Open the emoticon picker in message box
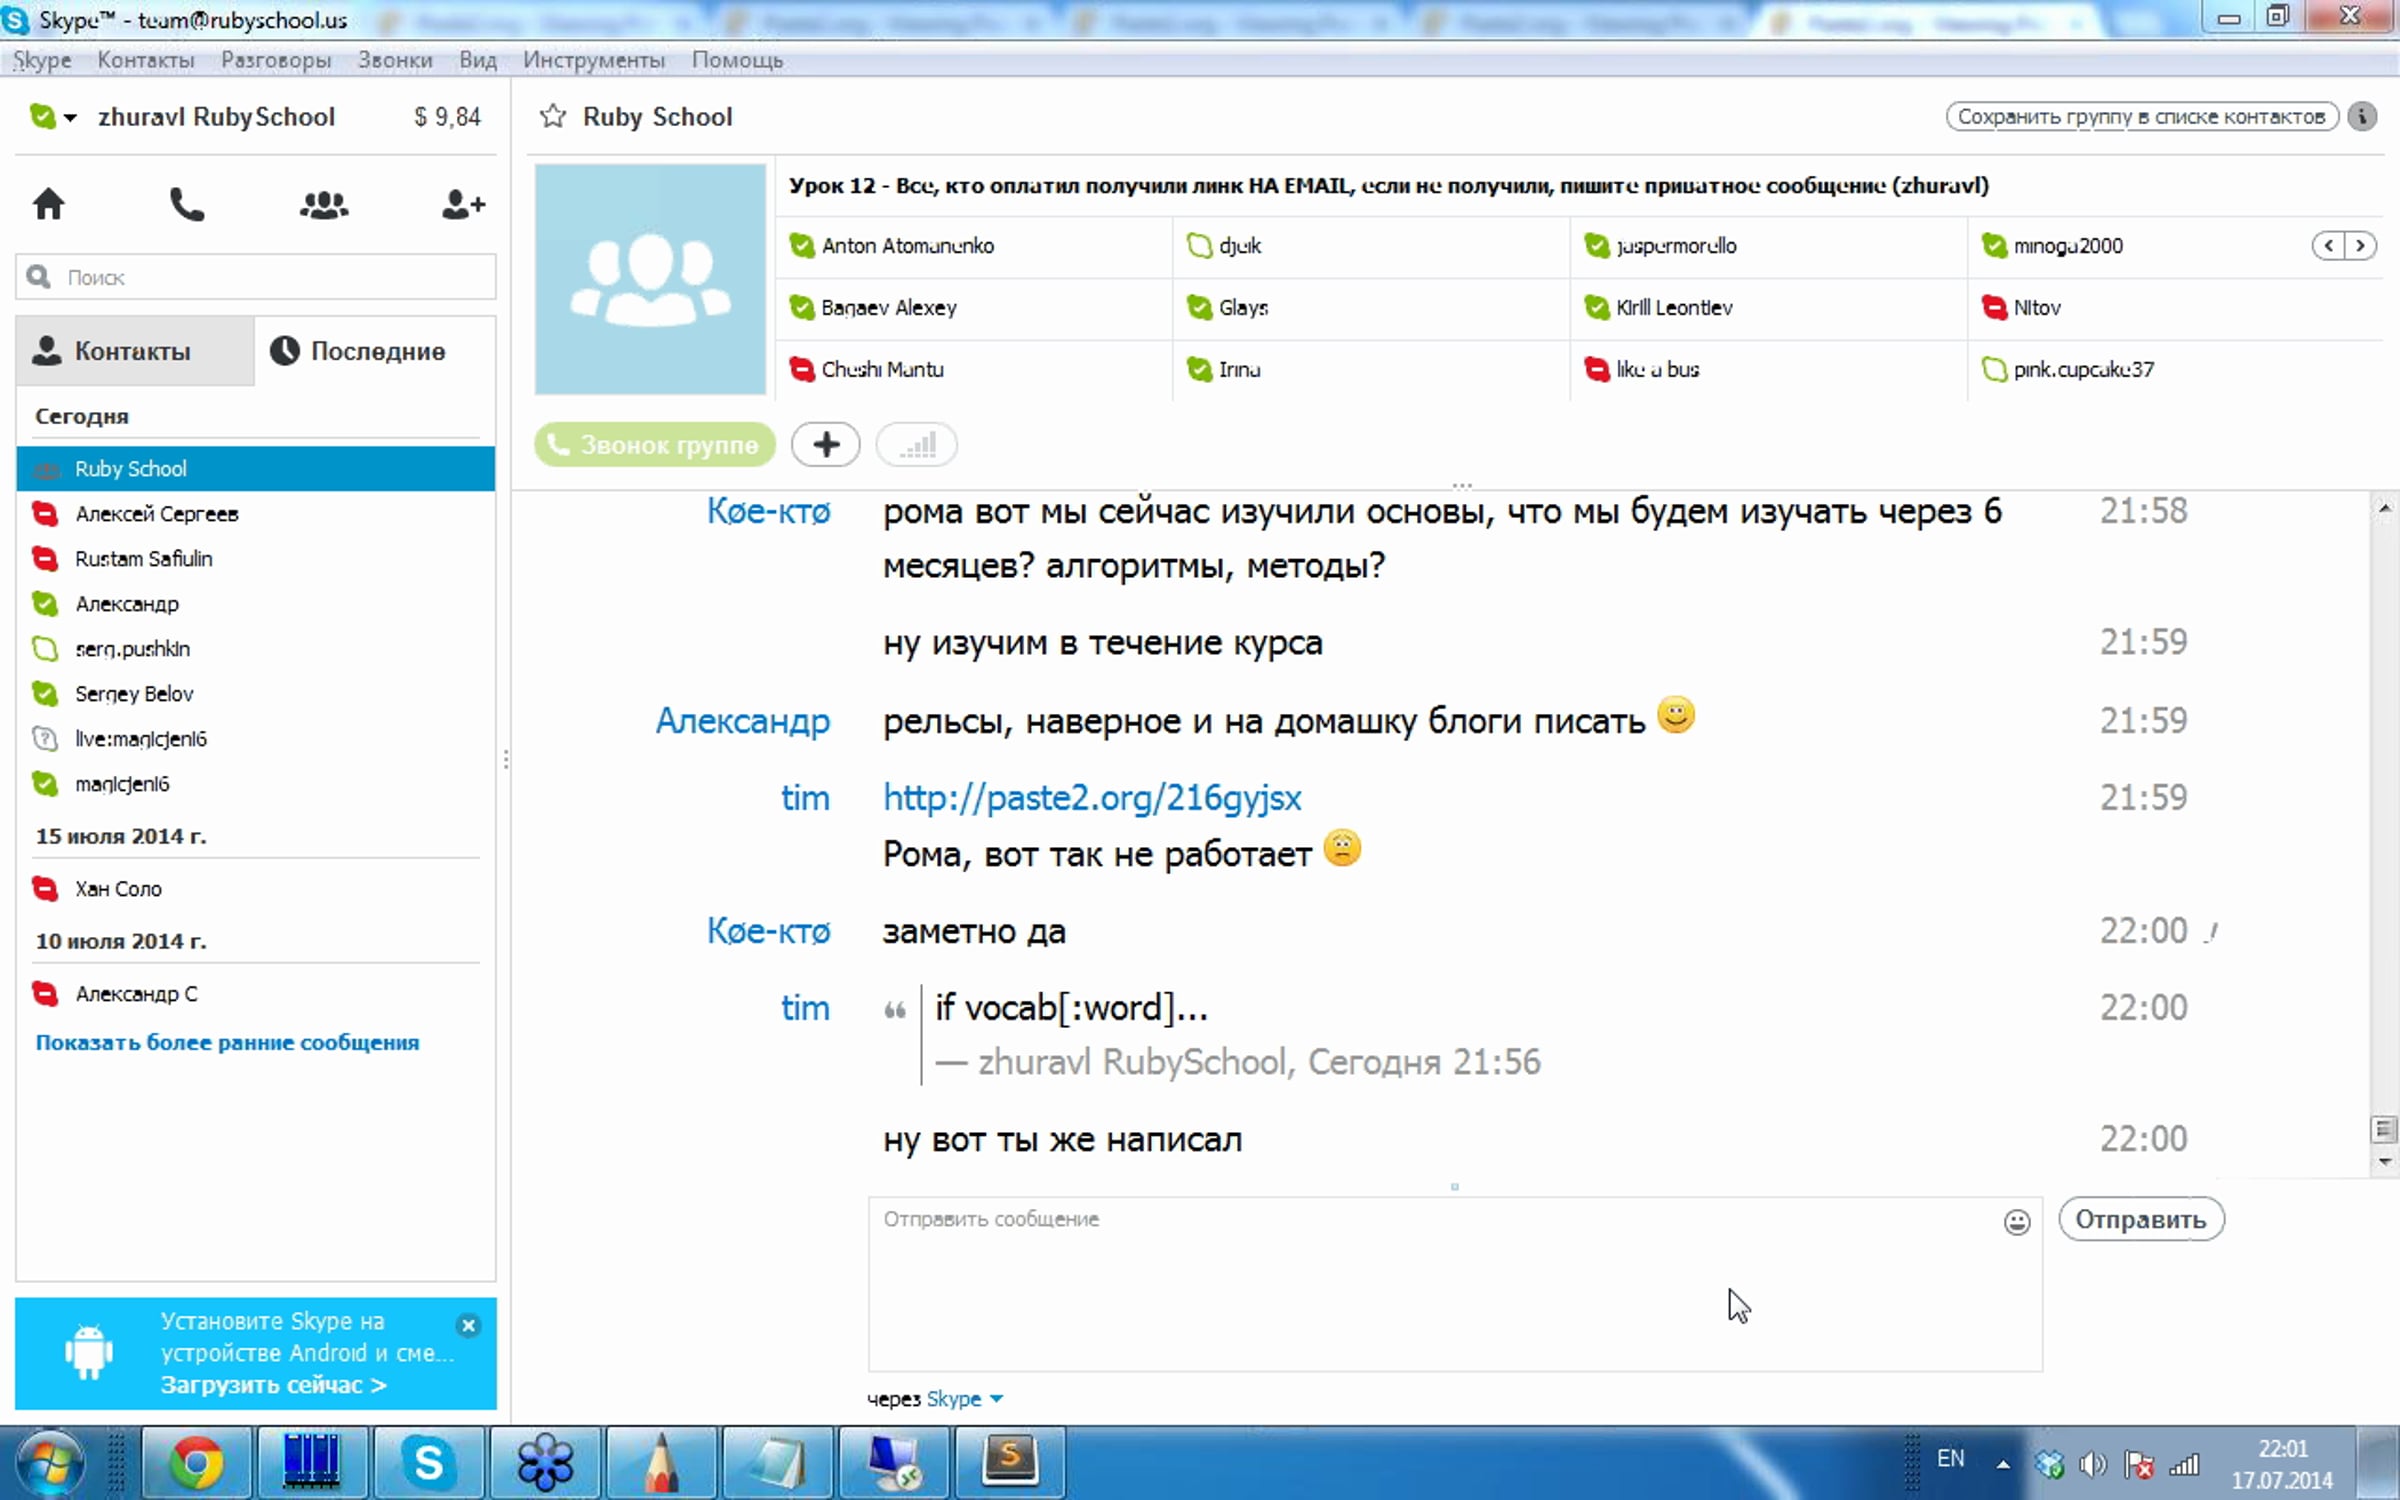2400x1500 pixels. click(x=2017, y=1222)
